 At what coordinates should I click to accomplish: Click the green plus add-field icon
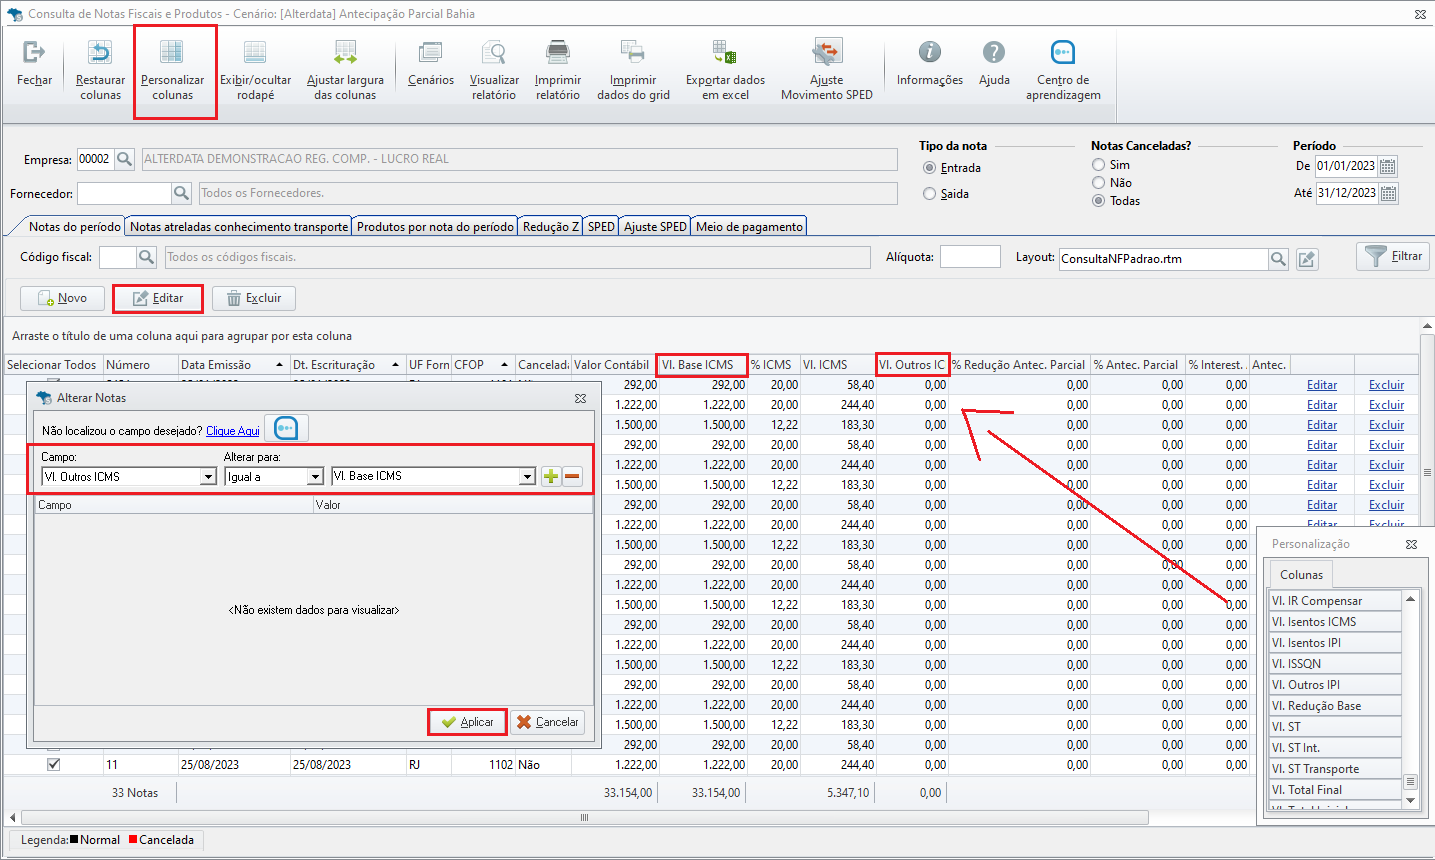pyautogui.click(x=551, y=477)
